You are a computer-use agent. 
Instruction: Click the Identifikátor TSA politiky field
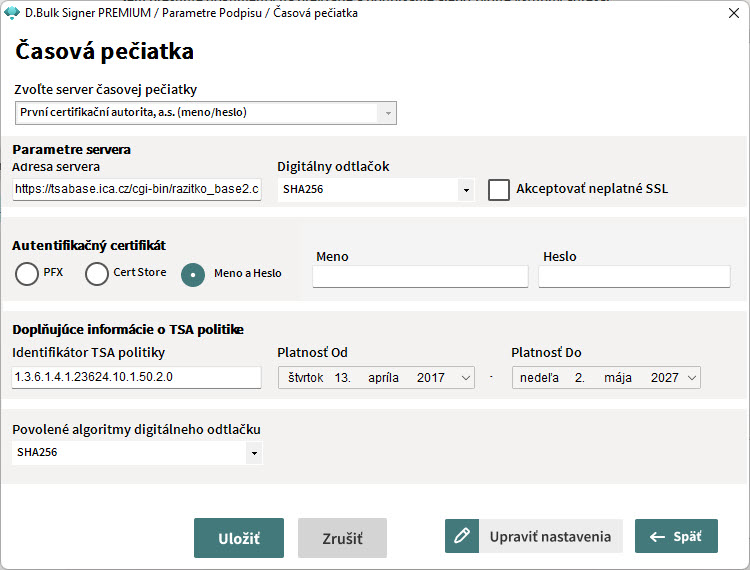(x=137, y=378)
